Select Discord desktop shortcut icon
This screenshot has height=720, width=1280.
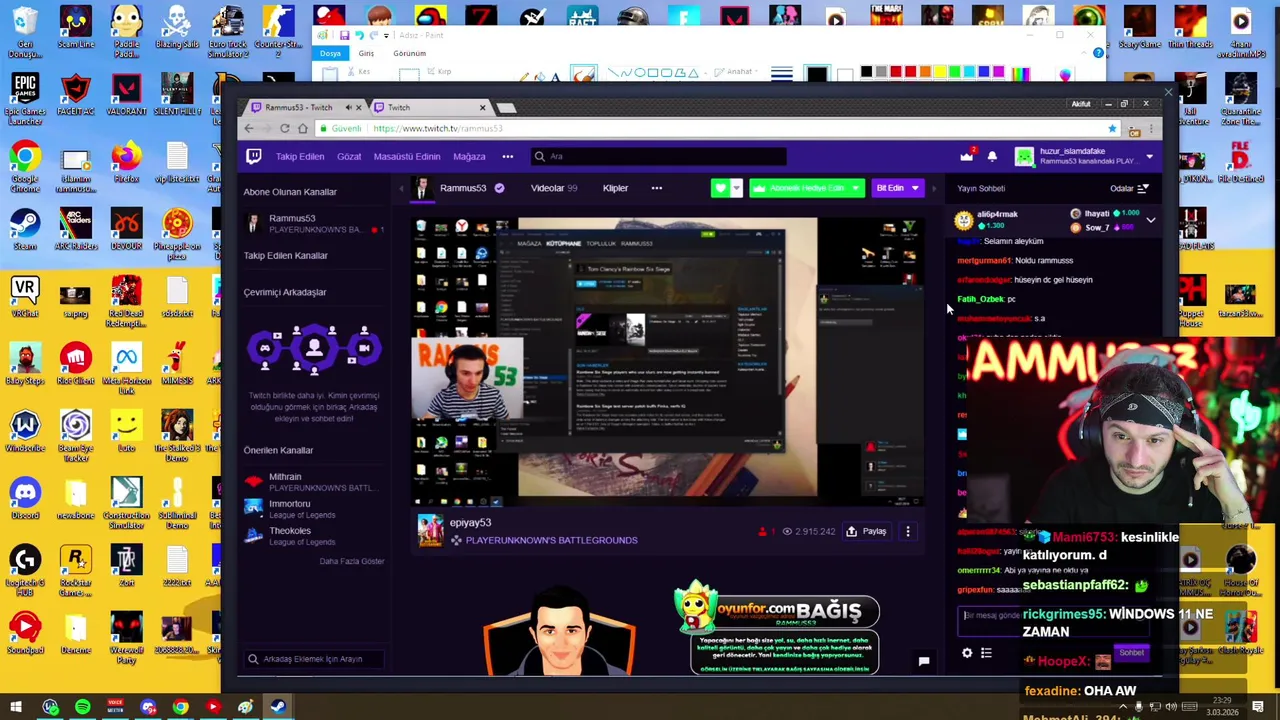[25, 499]
